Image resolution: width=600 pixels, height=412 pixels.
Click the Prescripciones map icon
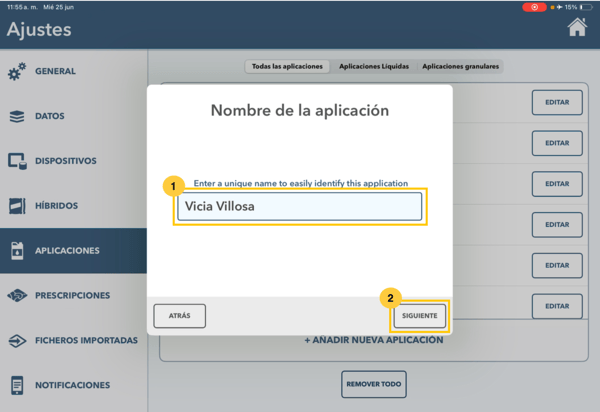point(17,295)
